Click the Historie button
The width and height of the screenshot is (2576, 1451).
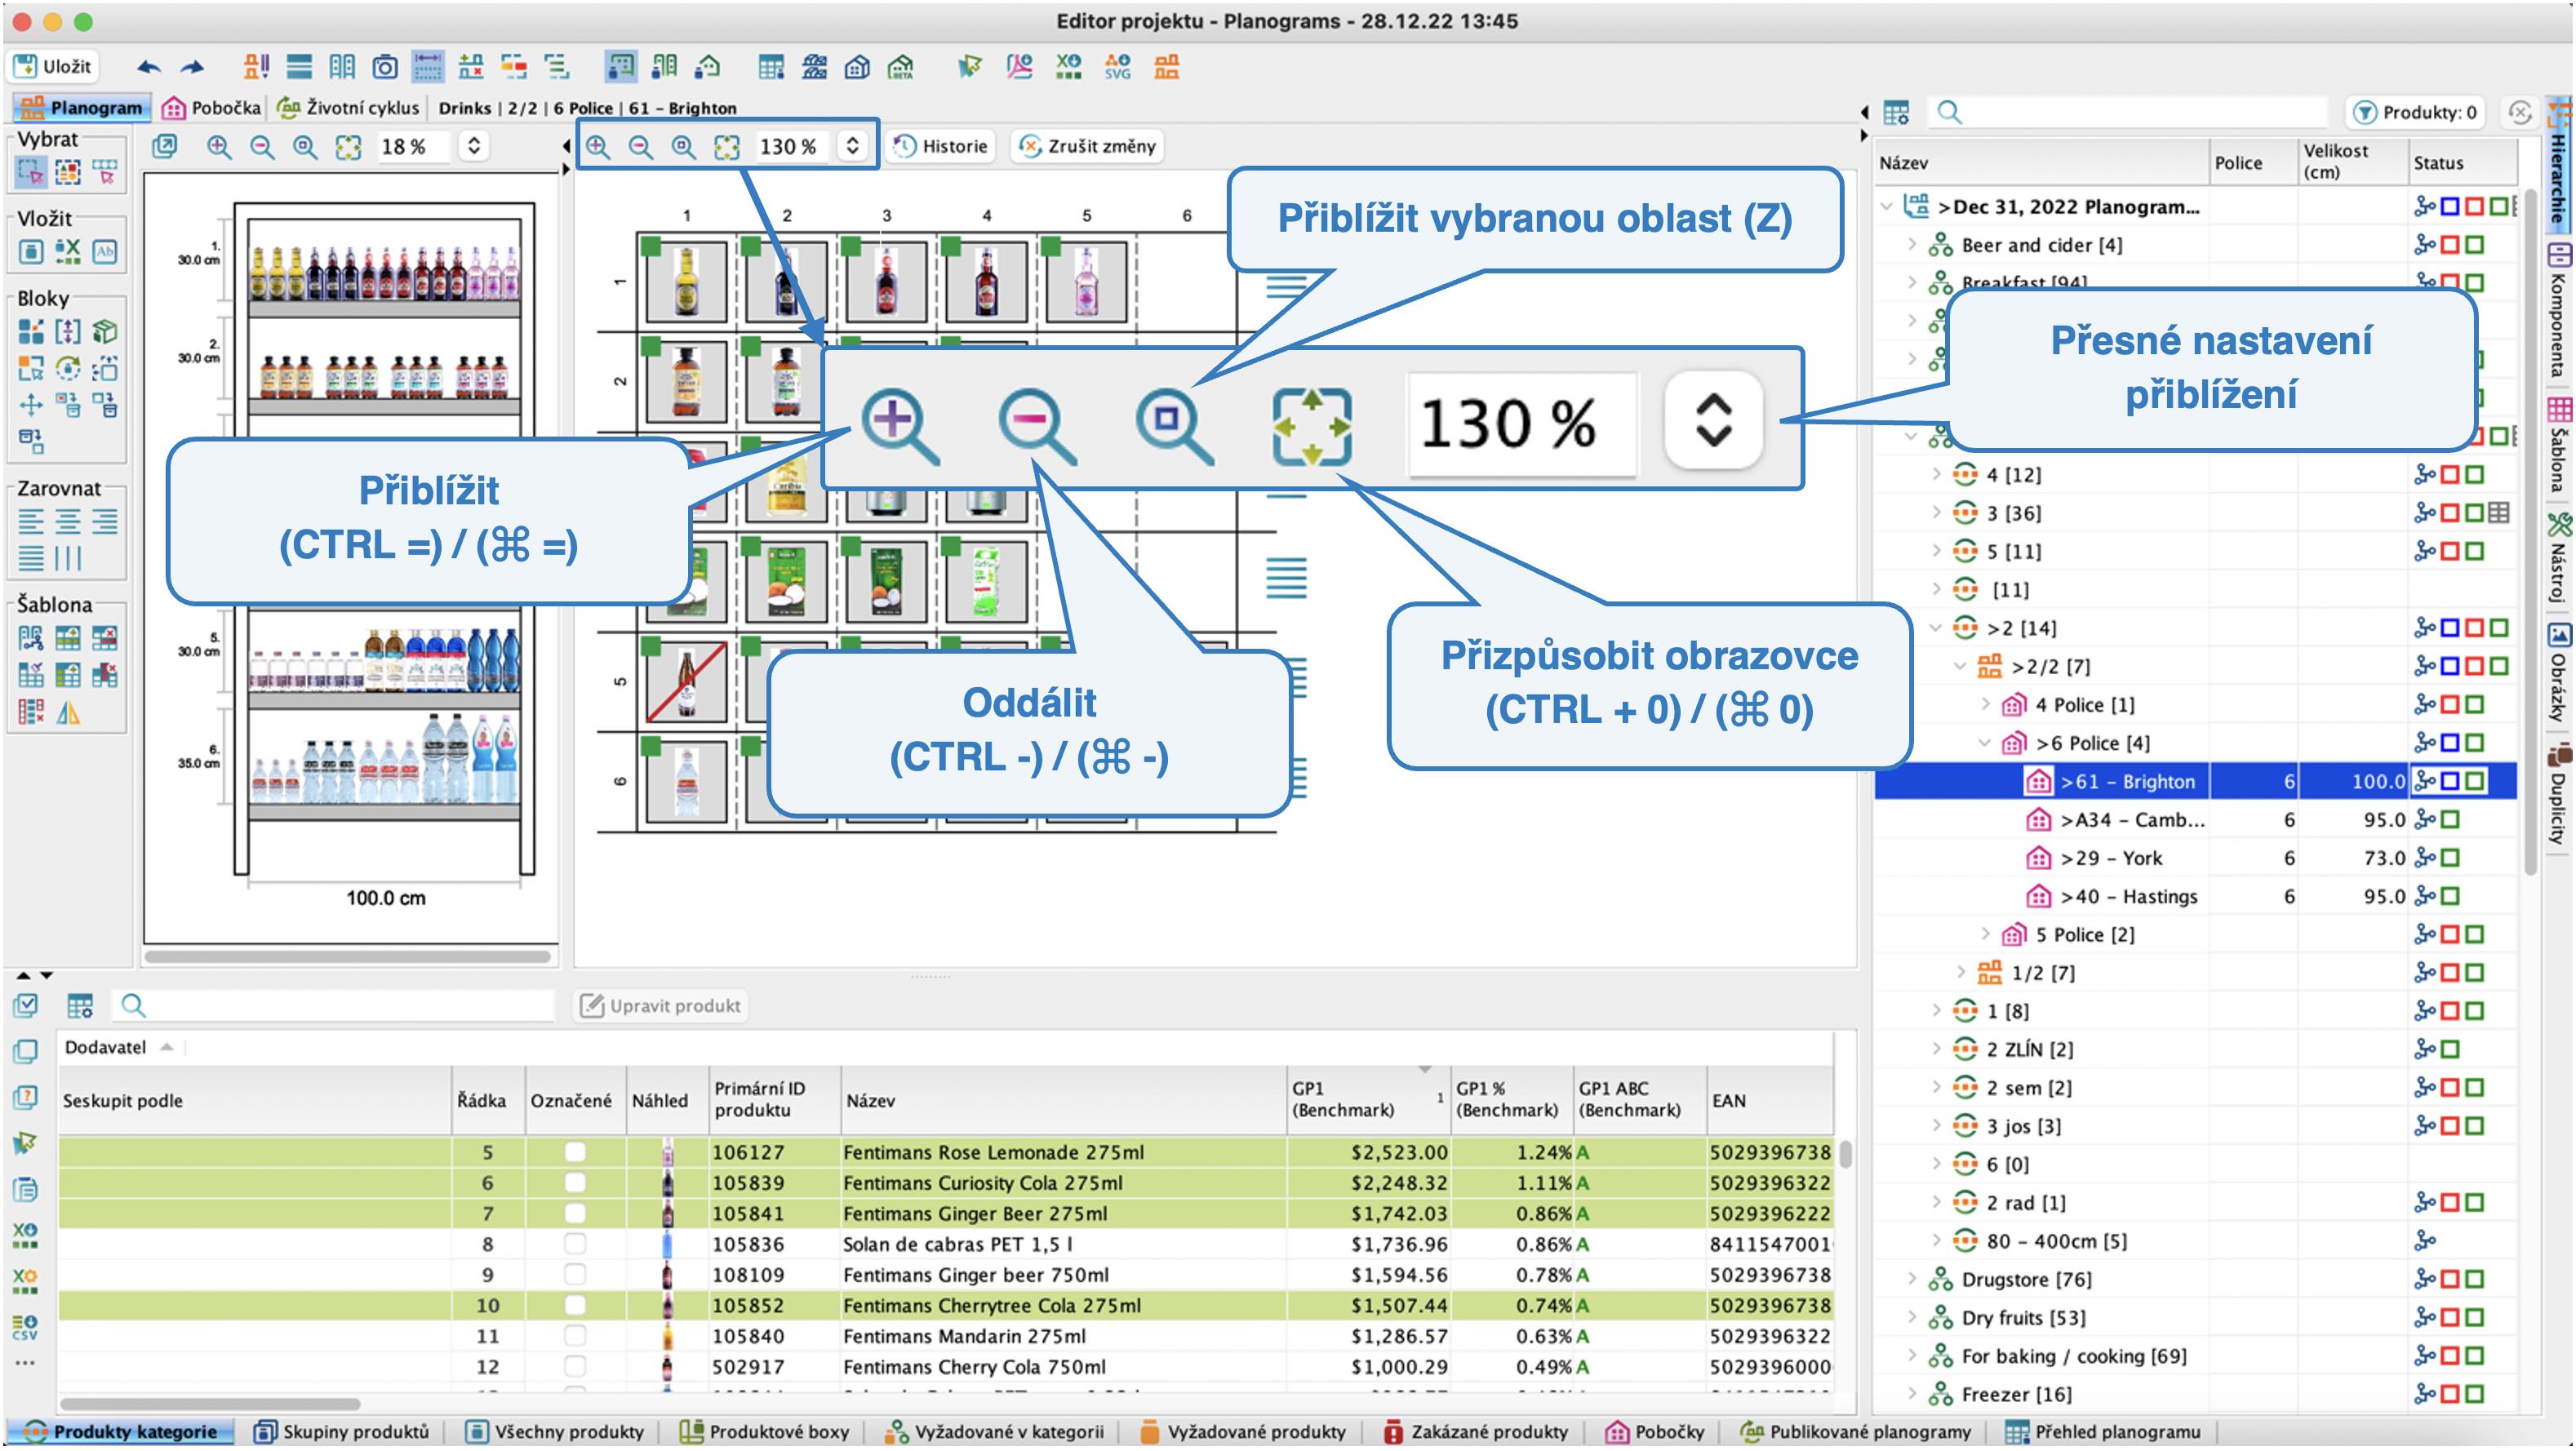click(941, 146)
